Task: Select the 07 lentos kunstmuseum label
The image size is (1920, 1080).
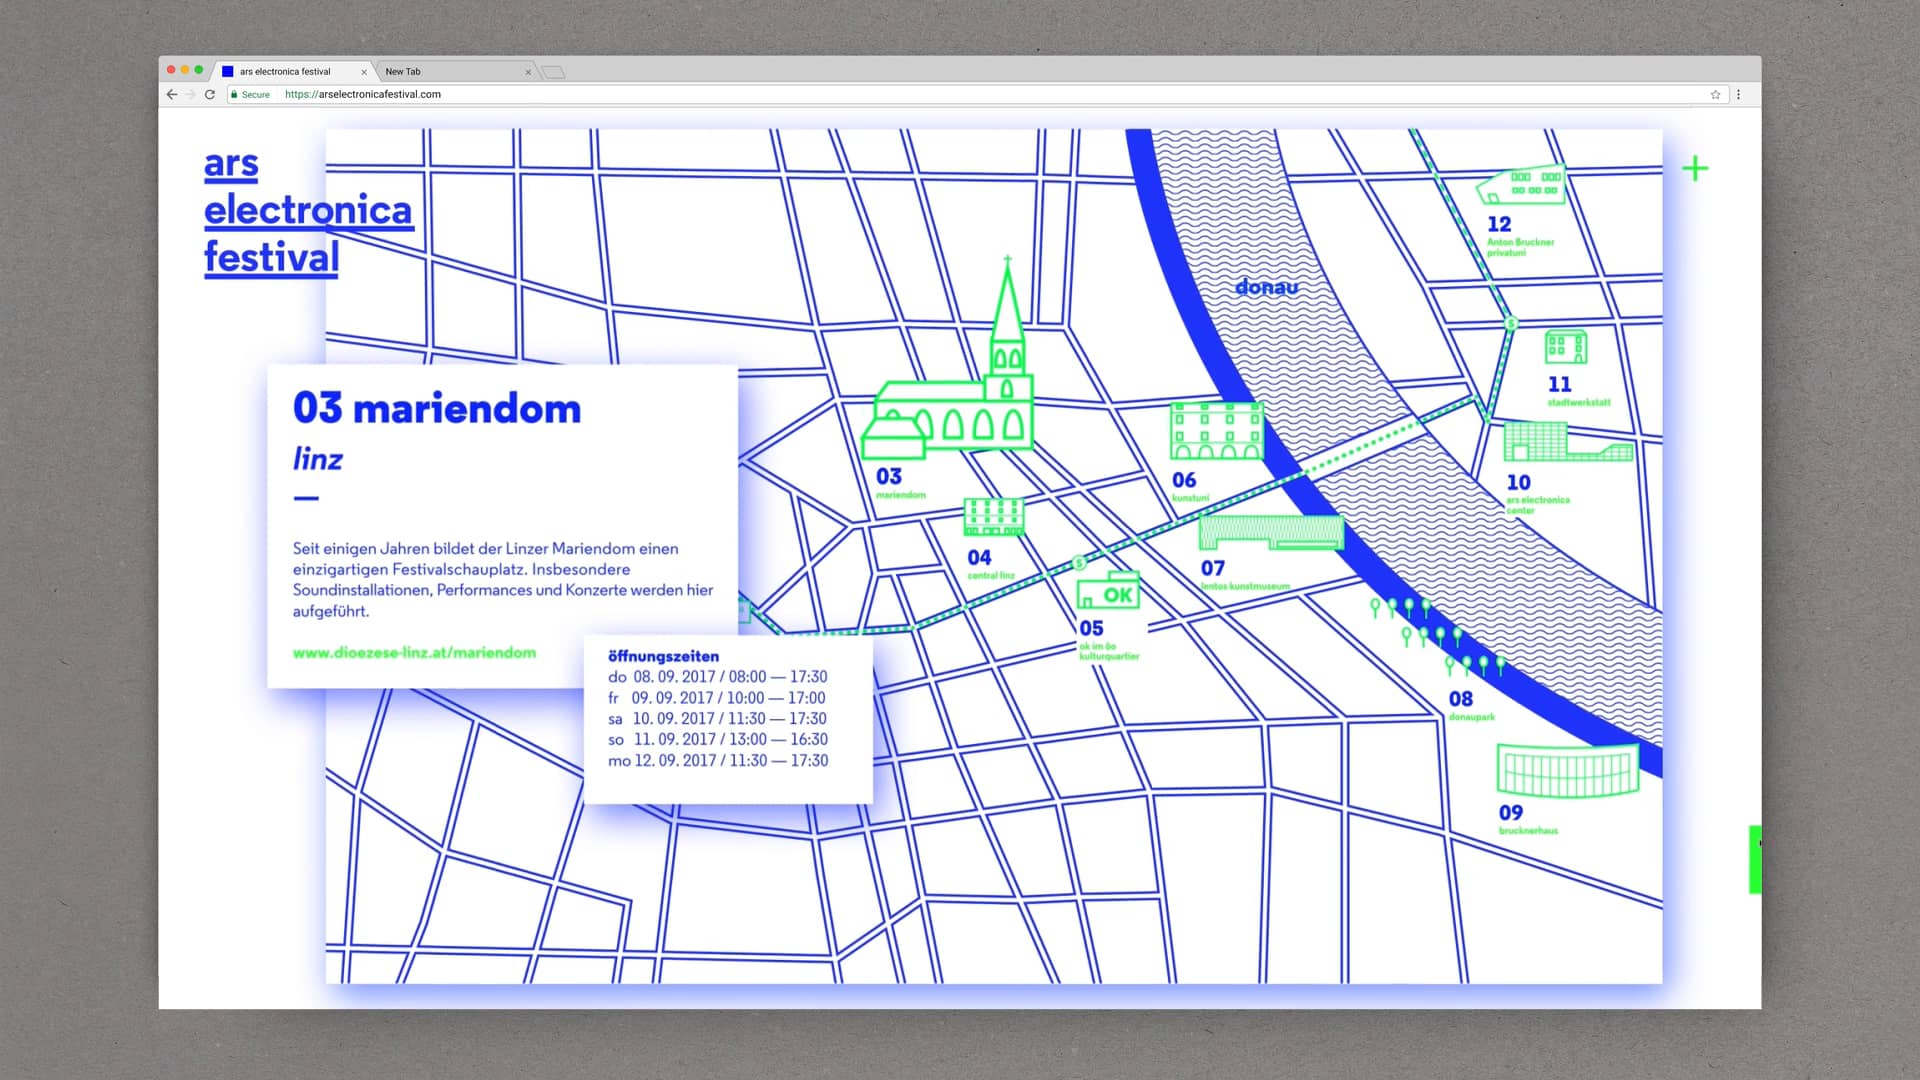Action: tap(1245, 574)
